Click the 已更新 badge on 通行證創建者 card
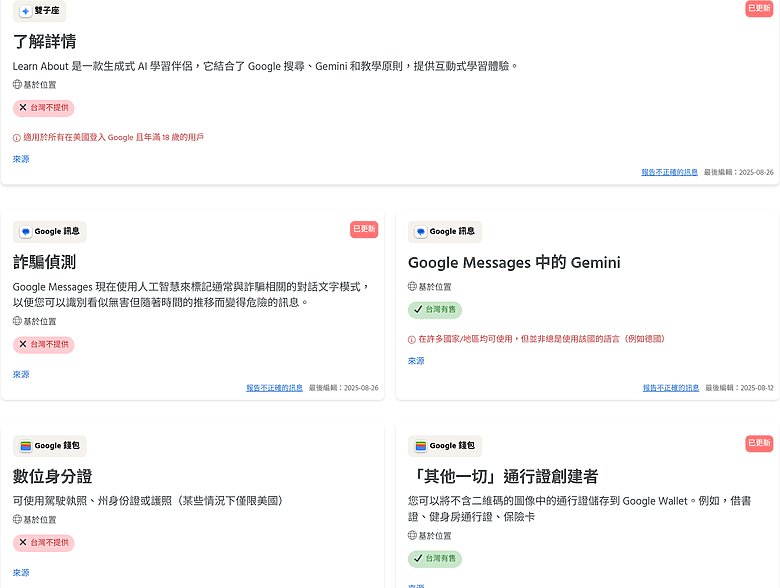Viewport: 780px width, 588px height. click(759, 444)
